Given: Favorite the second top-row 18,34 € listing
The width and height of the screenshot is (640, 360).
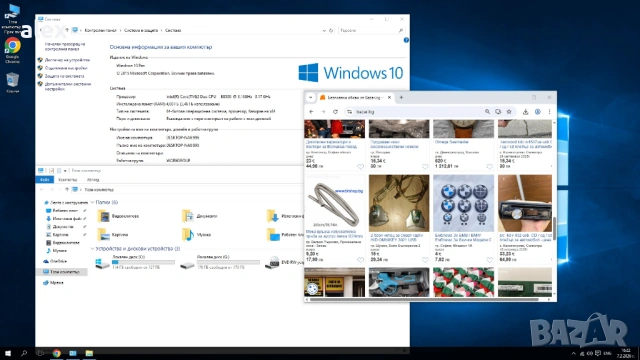Looking at the screenshot, I should click(x=425, y=167).
